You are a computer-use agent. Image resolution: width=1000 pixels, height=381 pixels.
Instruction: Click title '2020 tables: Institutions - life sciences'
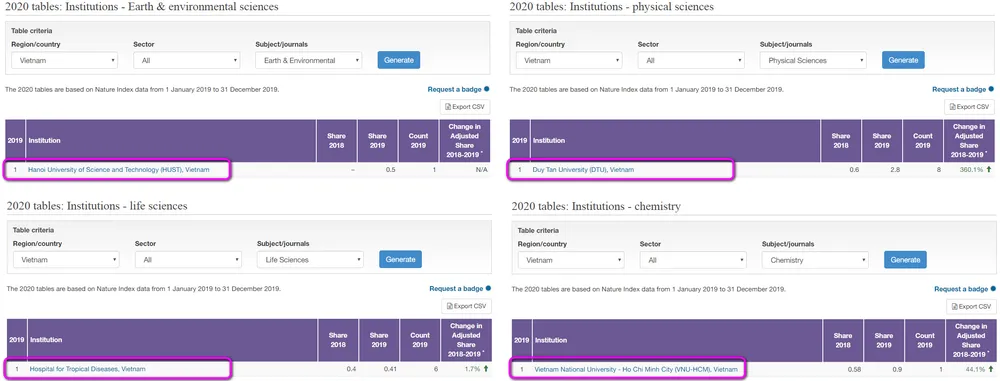point(97,205)
